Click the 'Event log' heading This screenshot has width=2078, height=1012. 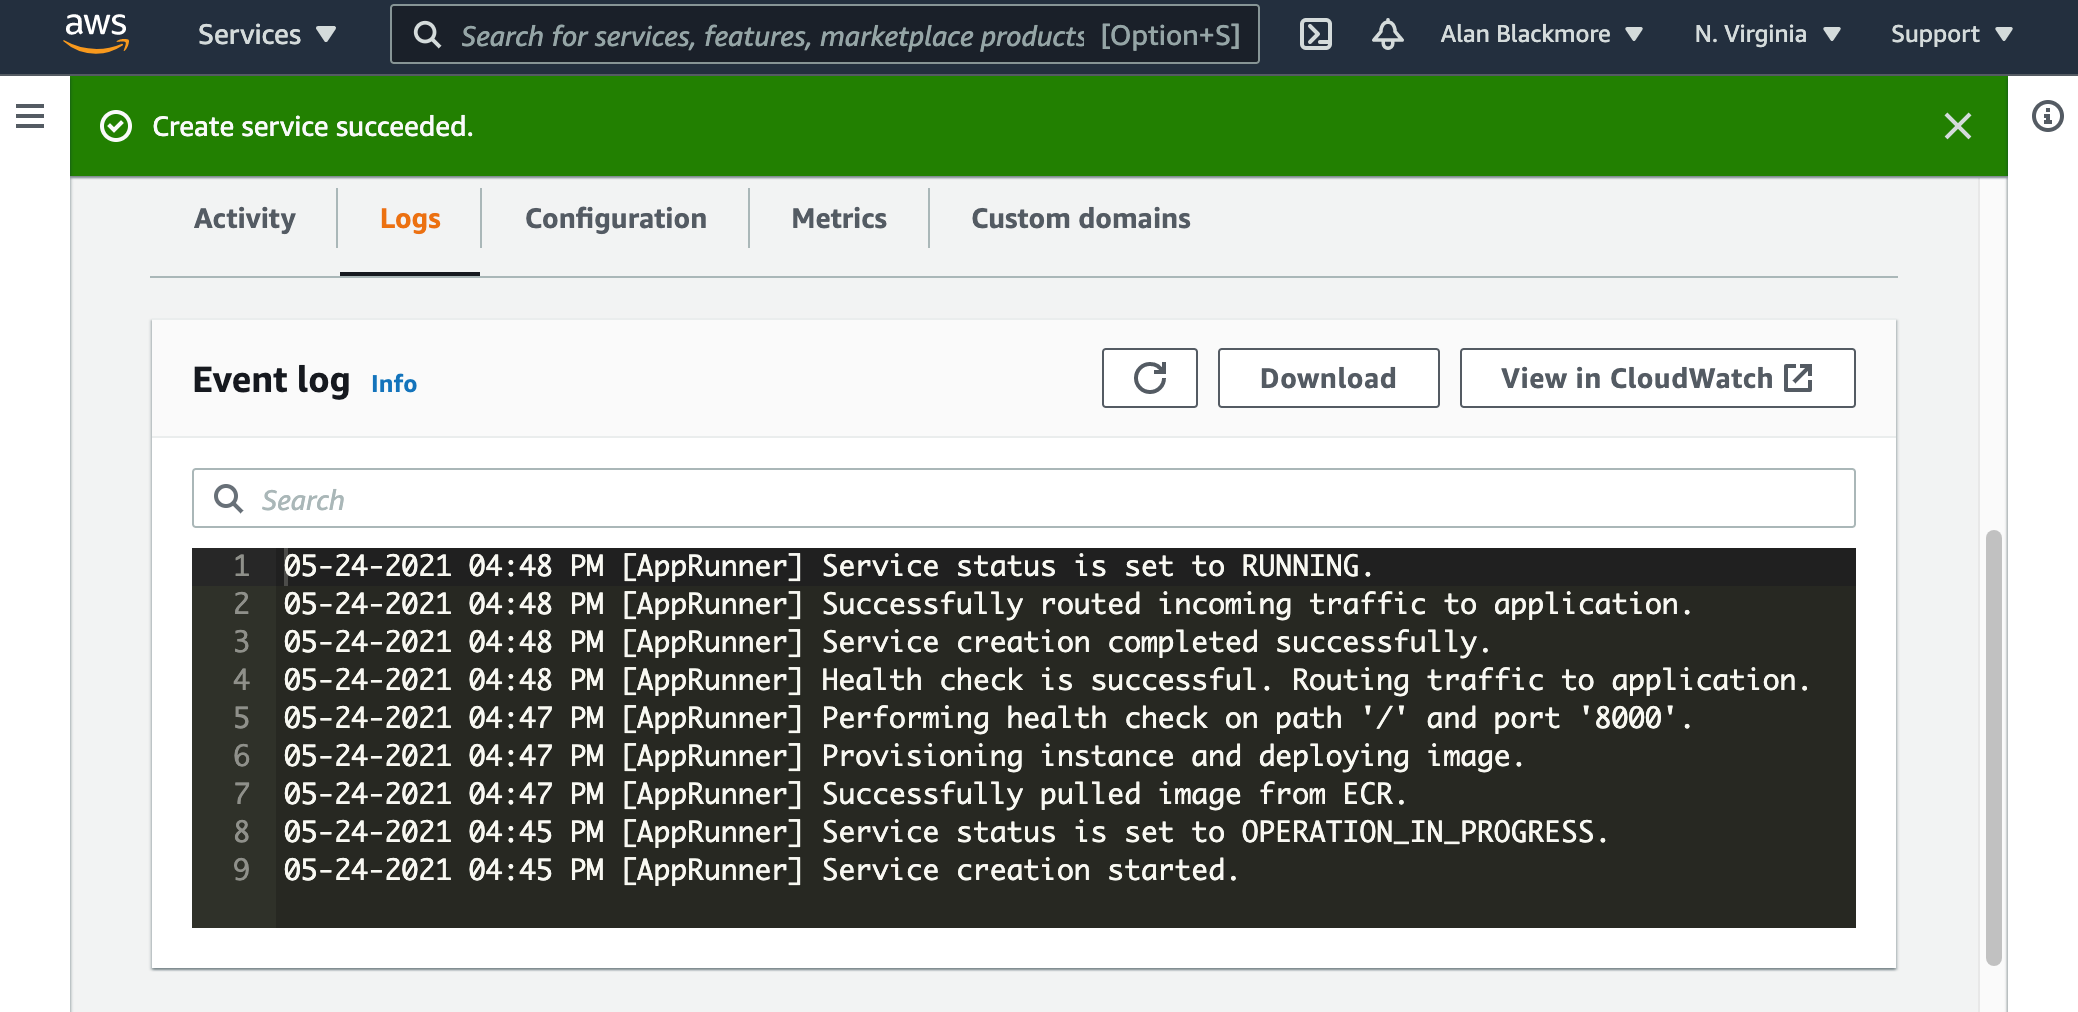[x=271, y=380]
